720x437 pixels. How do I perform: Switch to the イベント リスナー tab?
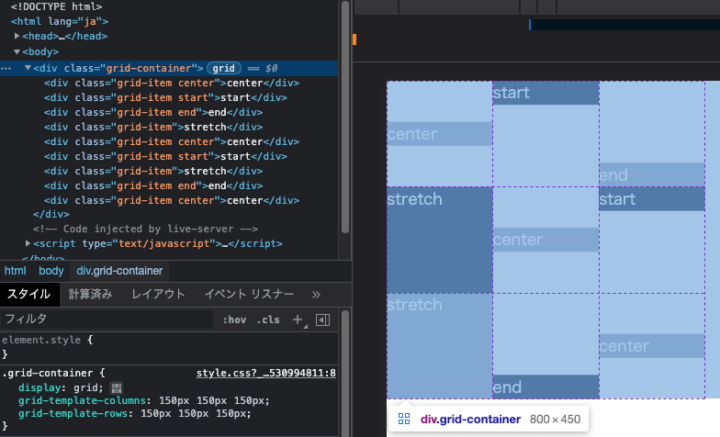(x=249, y=294)
